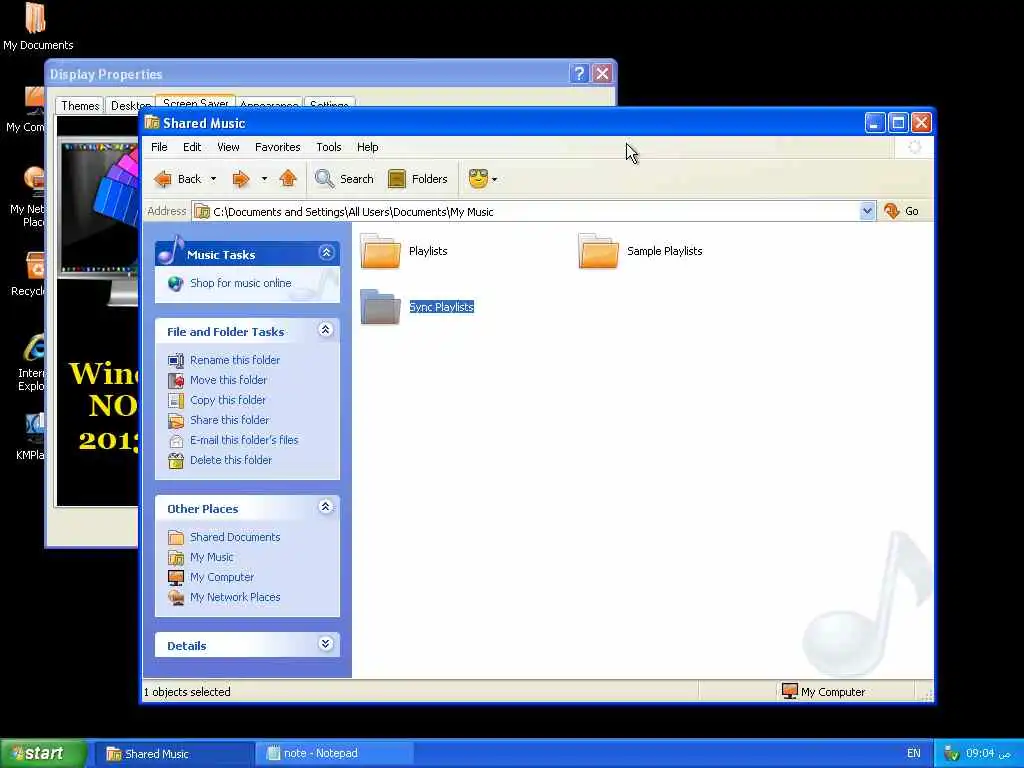Open the Start menu
Screen dimensions: 1024x768
point(43,754)
